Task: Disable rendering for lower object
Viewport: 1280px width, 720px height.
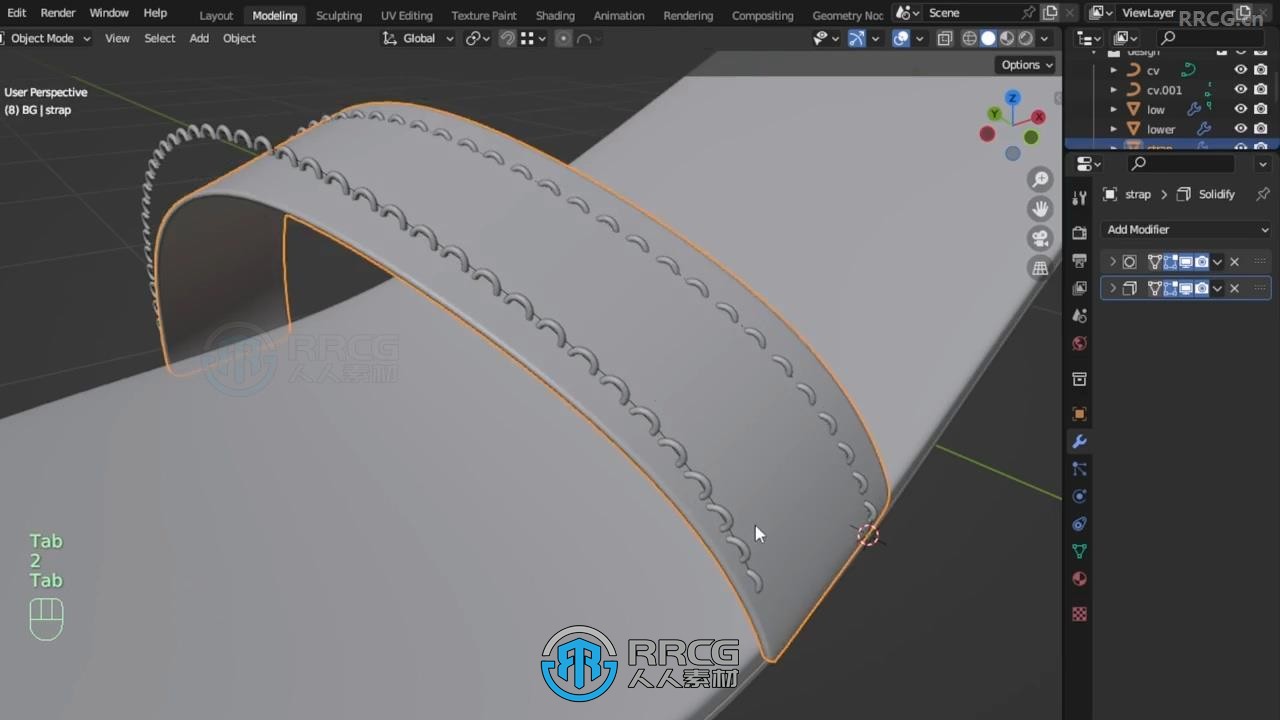Action: click(1260, 129)
